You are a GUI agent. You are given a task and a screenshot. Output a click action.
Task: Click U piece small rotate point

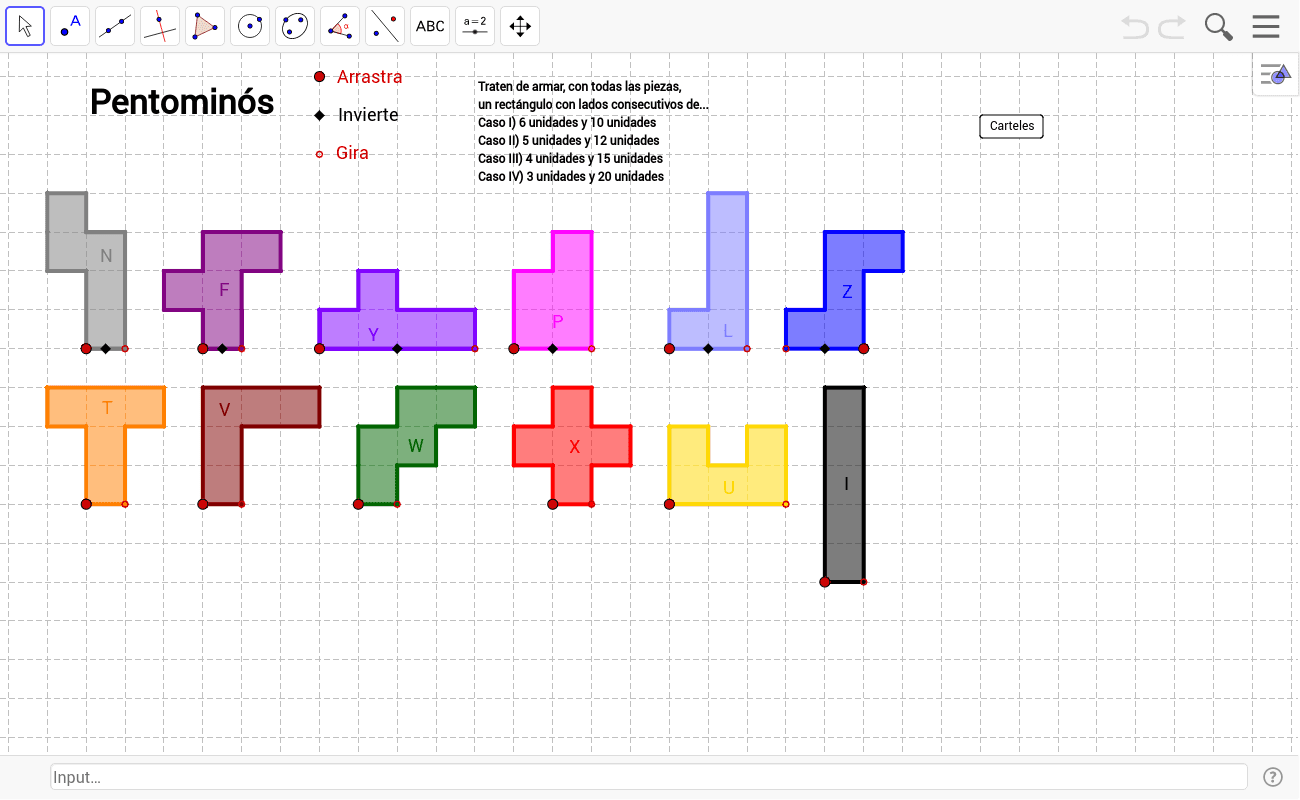(786, 504)
